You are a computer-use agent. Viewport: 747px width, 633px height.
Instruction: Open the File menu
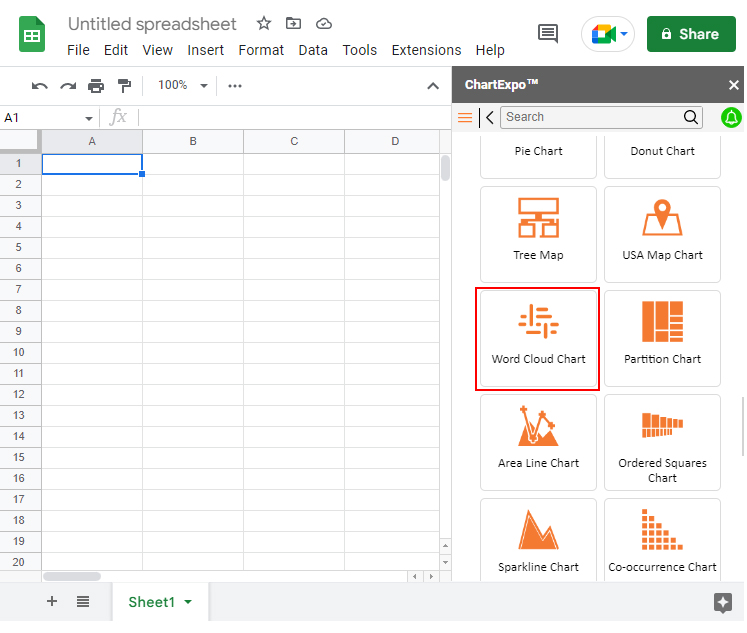tap(78, 50)
